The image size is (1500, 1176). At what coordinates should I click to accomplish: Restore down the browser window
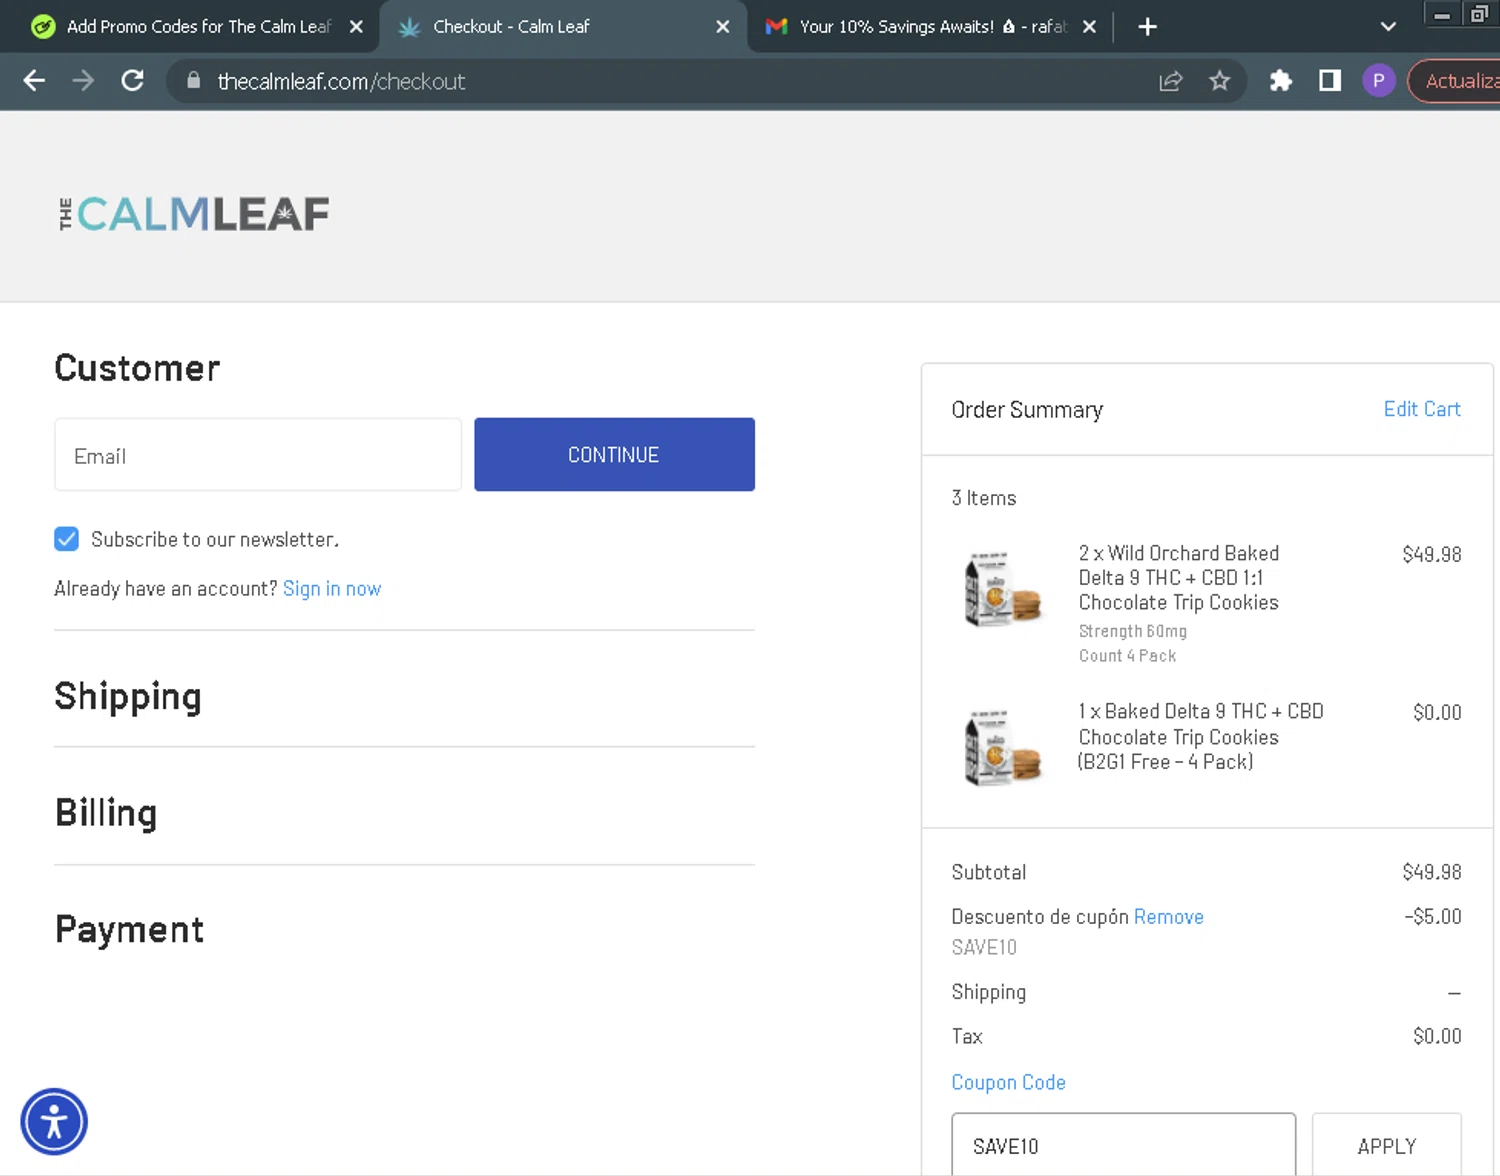click(x=1479, y=14)
